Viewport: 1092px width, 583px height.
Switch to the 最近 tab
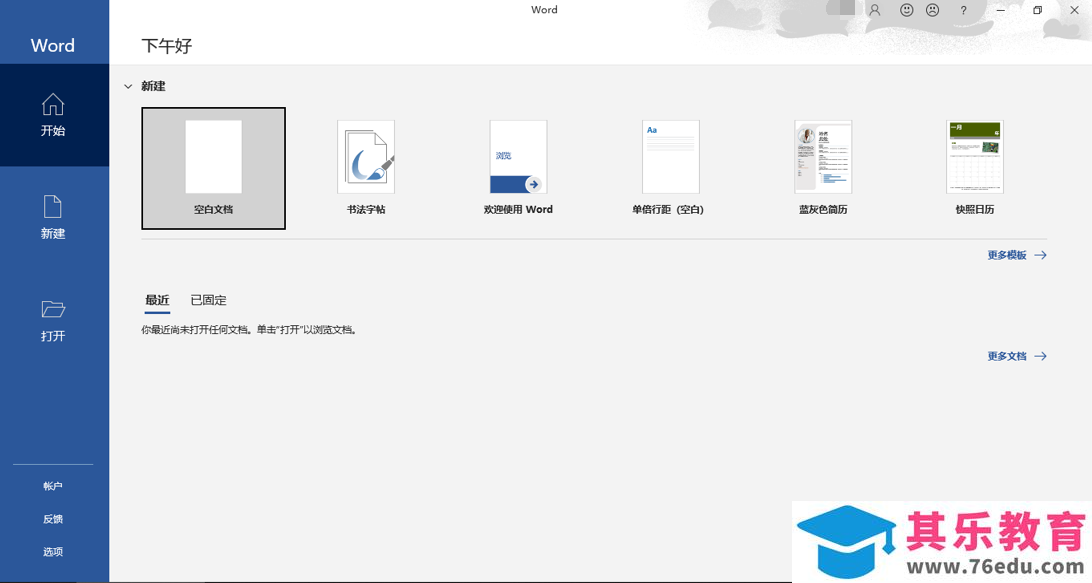(x=157, y=300)
